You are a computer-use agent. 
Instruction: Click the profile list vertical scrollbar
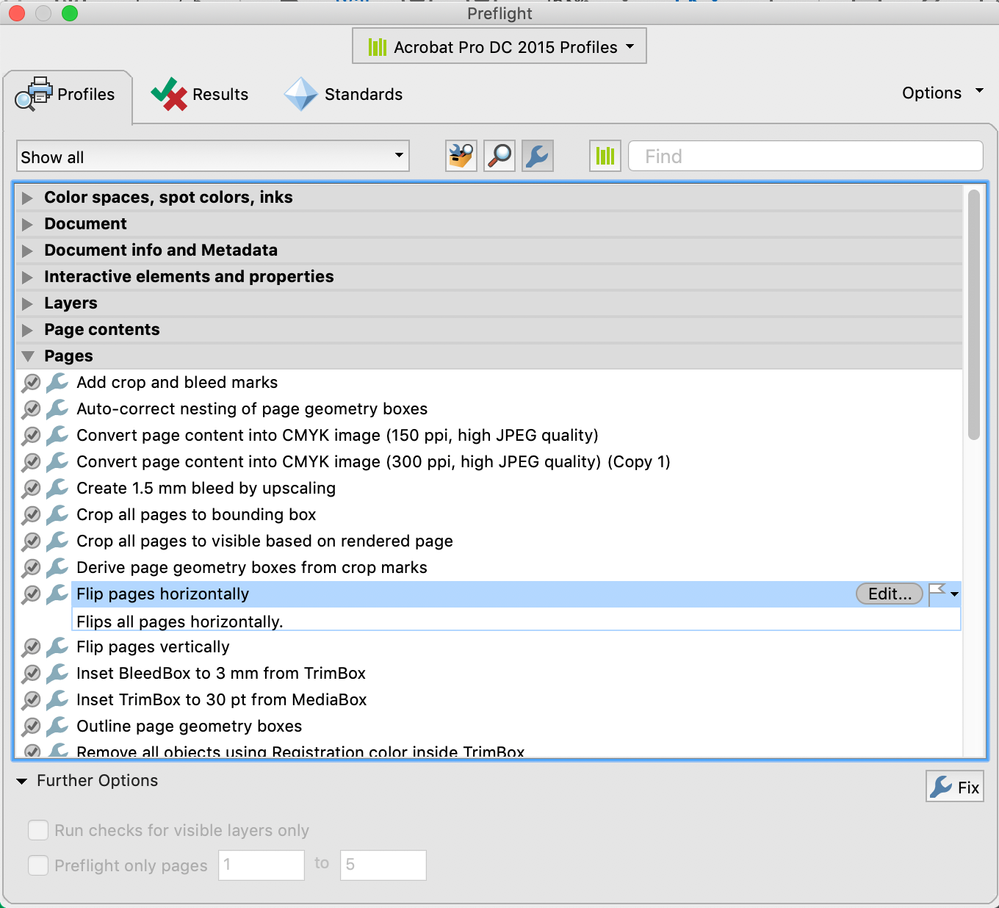[x=974, y=315]
